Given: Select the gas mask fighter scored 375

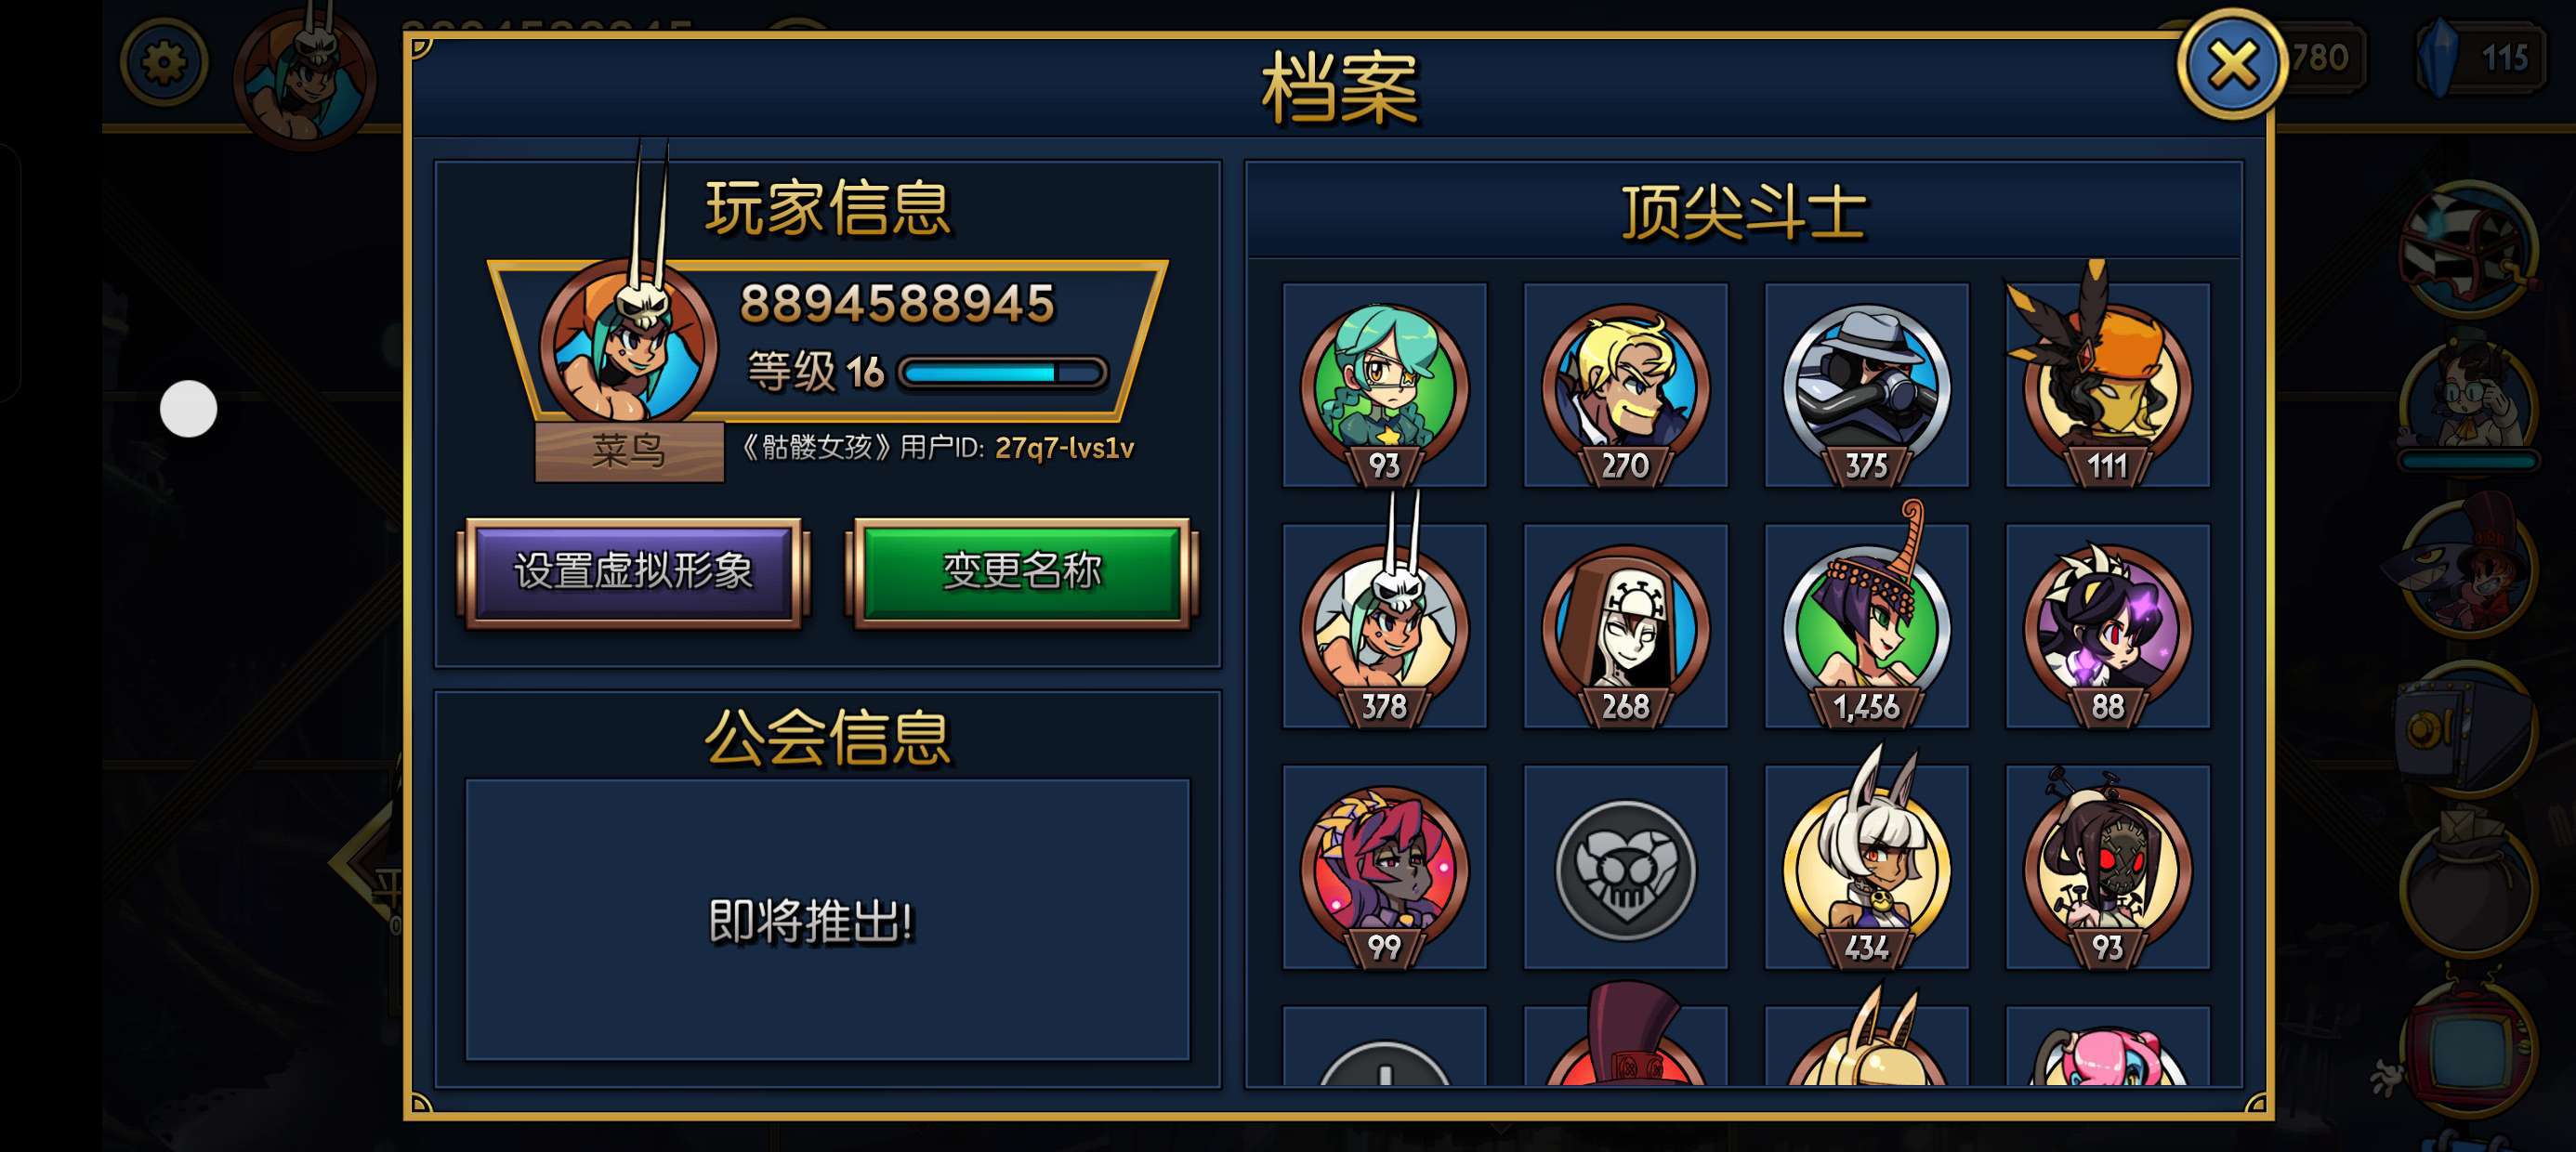Looking at the screenshot, I should pyautogui.click(x=1866, y=386).
